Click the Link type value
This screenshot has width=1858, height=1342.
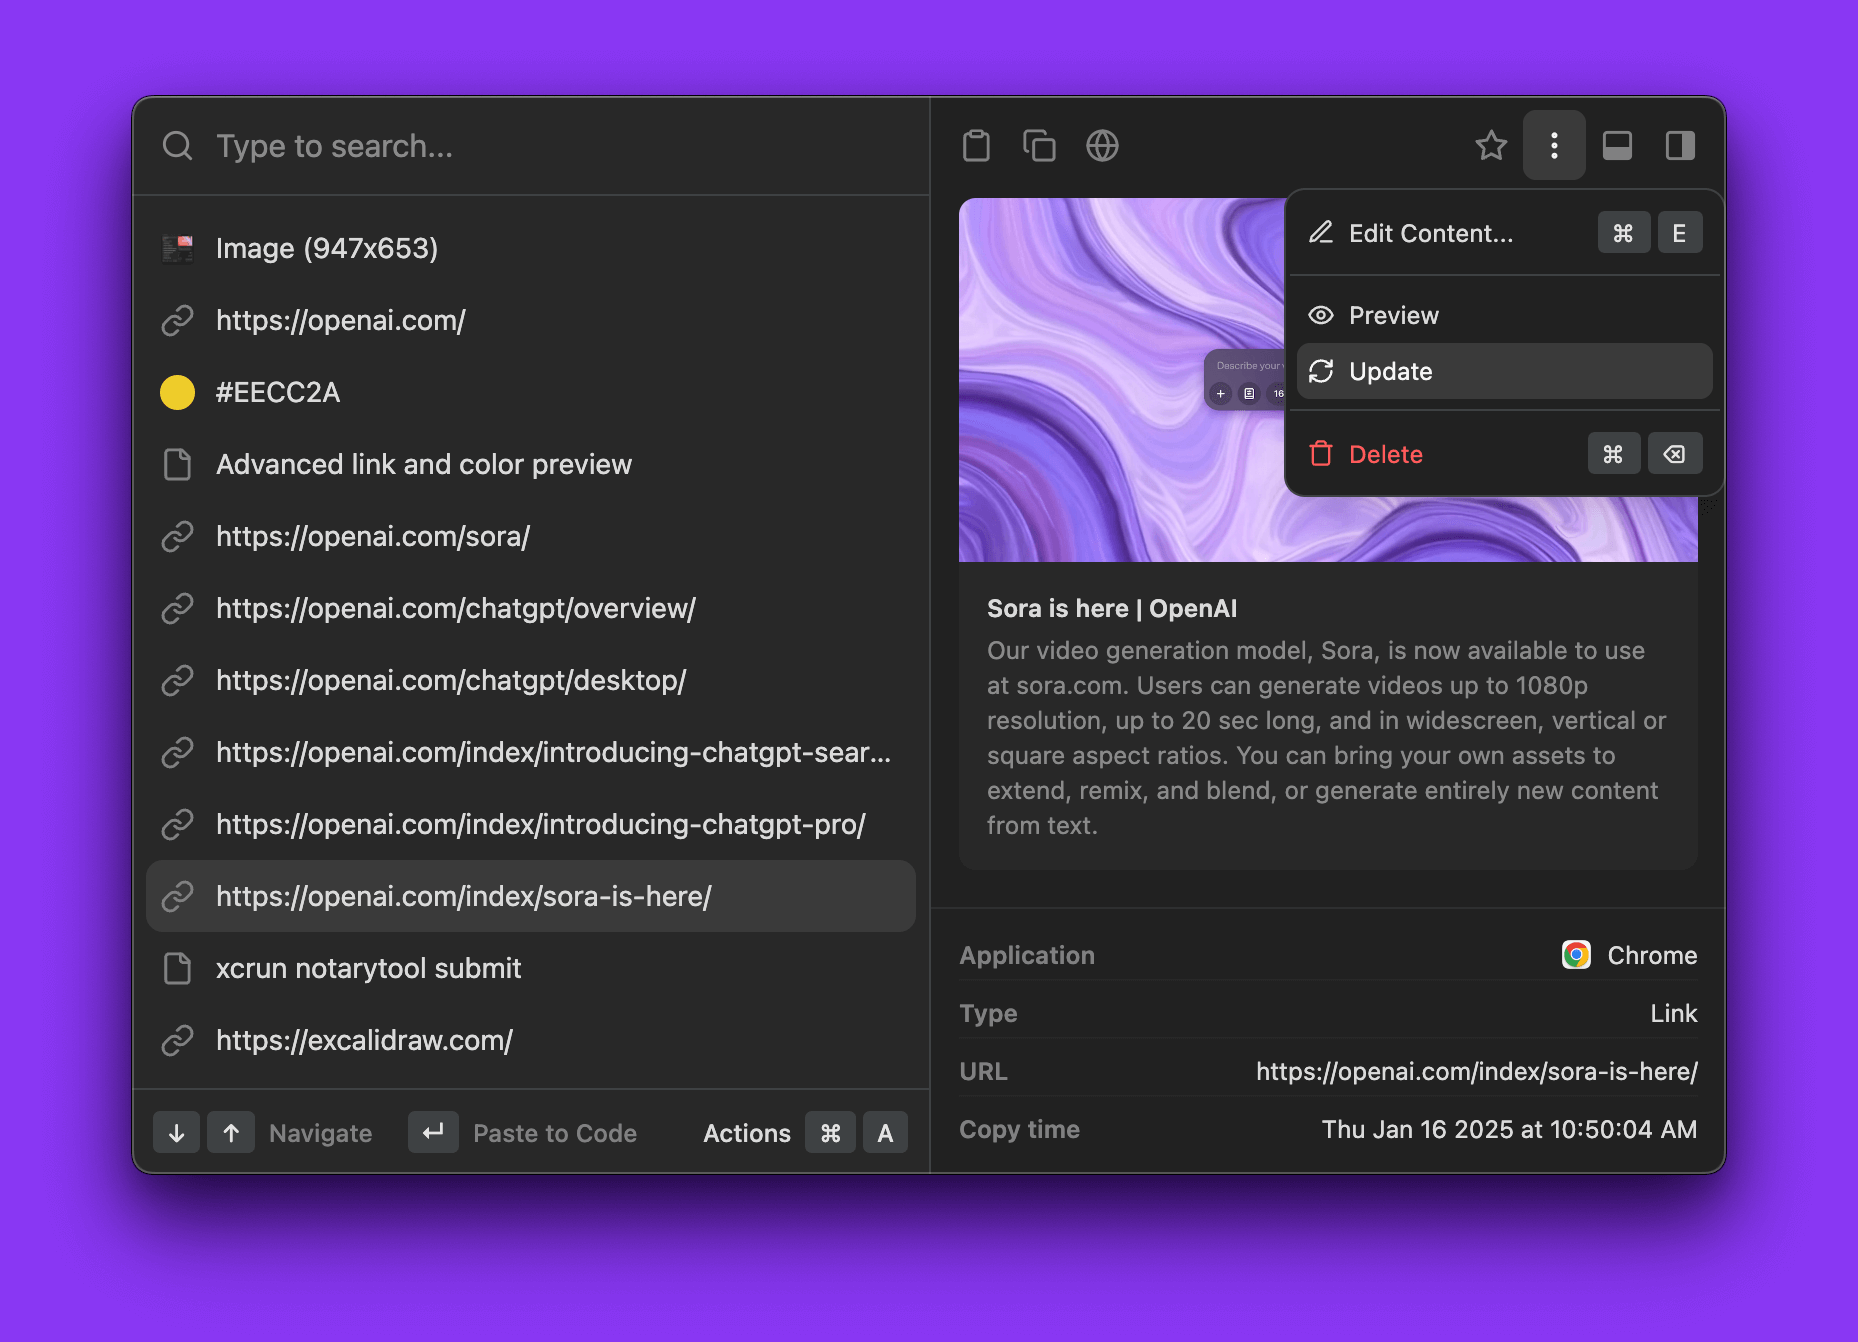[1674, 1013]
